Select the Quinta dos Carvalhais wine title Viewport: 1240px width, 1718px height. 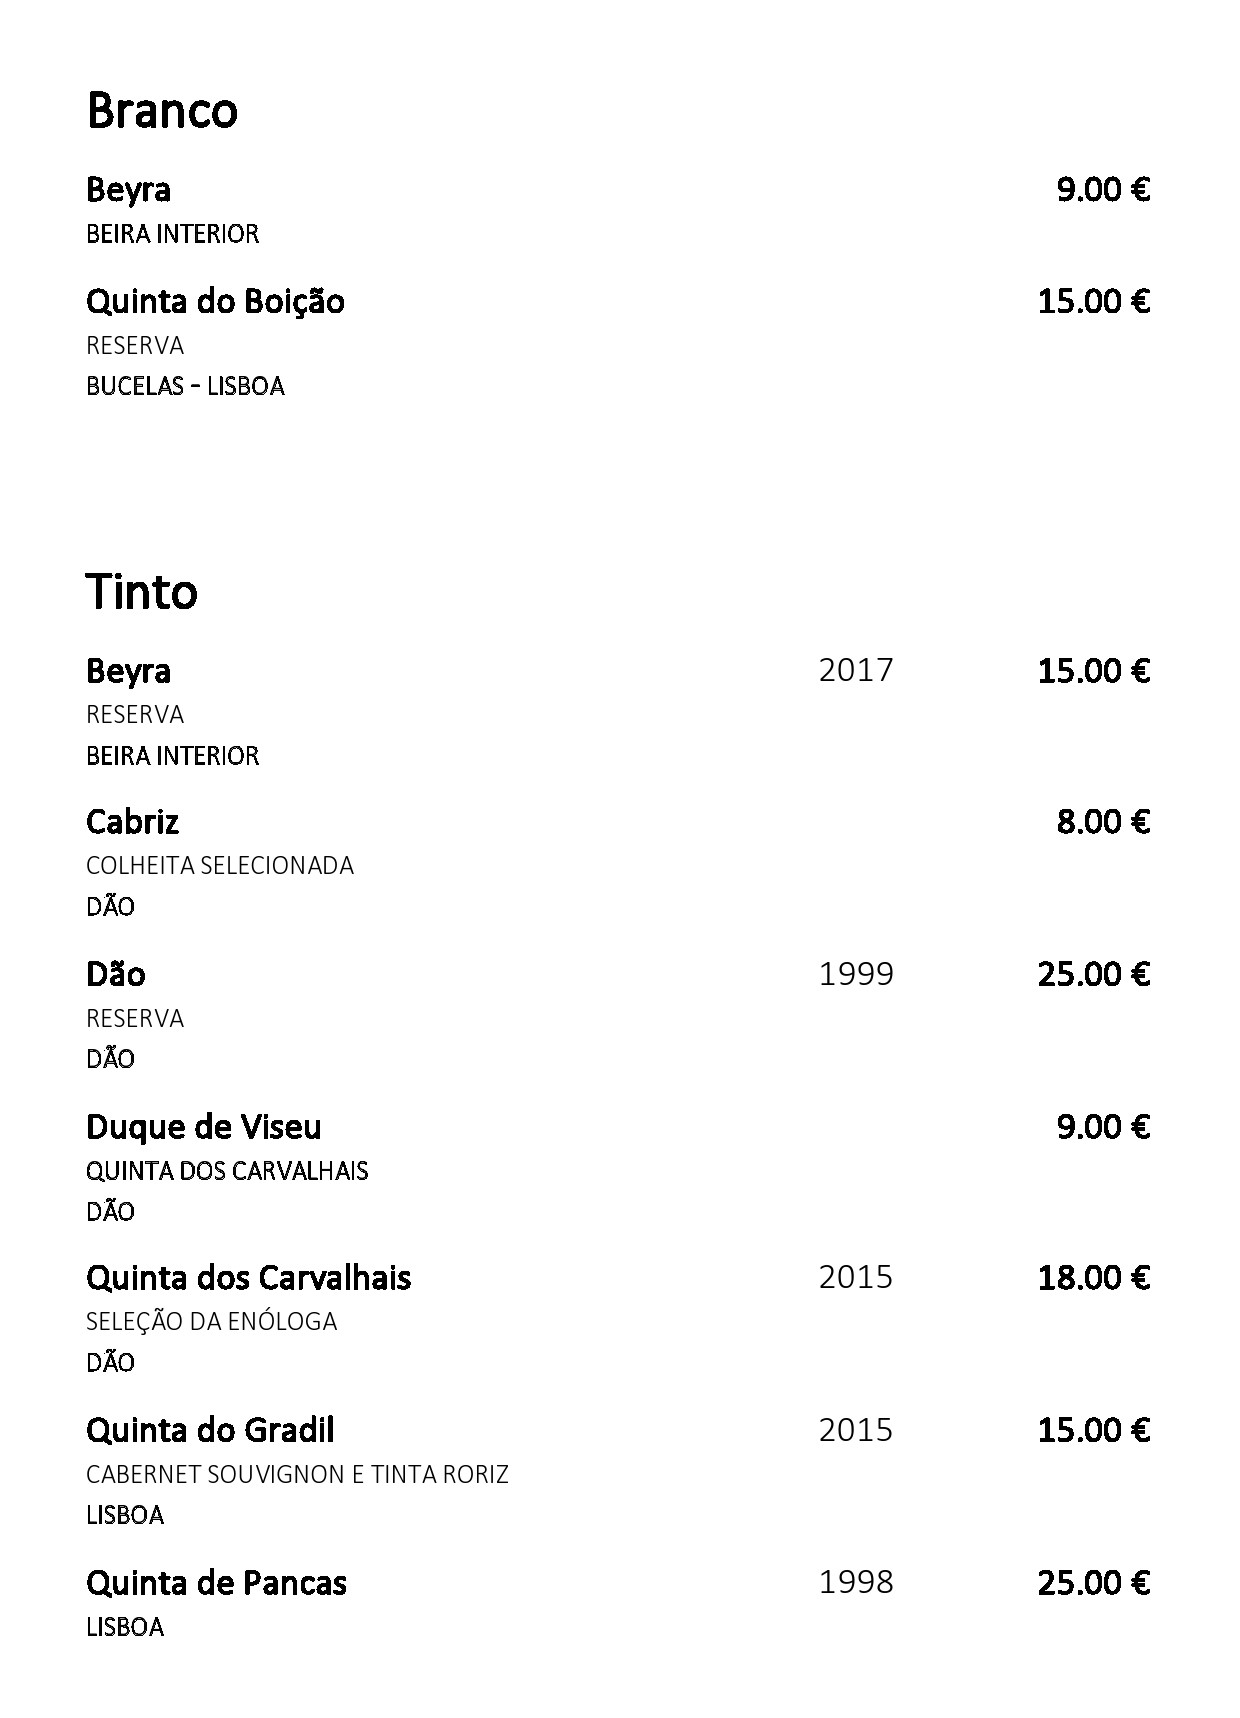pyautogui.click(x=249, y=1278)
